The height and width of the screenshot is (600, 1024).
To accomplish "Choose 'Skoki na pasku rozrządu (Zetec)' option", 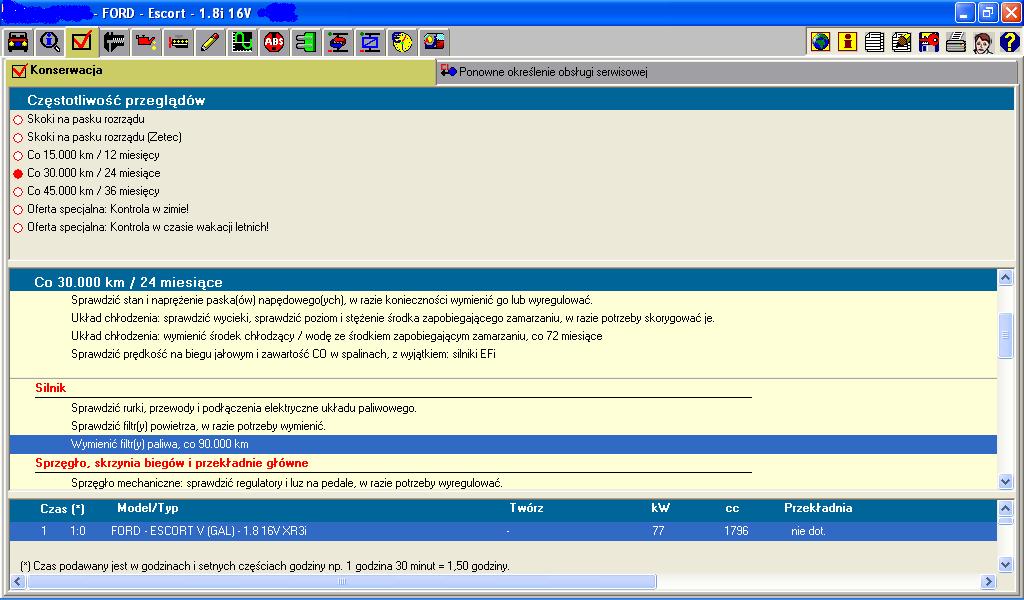I will [18, 138].
